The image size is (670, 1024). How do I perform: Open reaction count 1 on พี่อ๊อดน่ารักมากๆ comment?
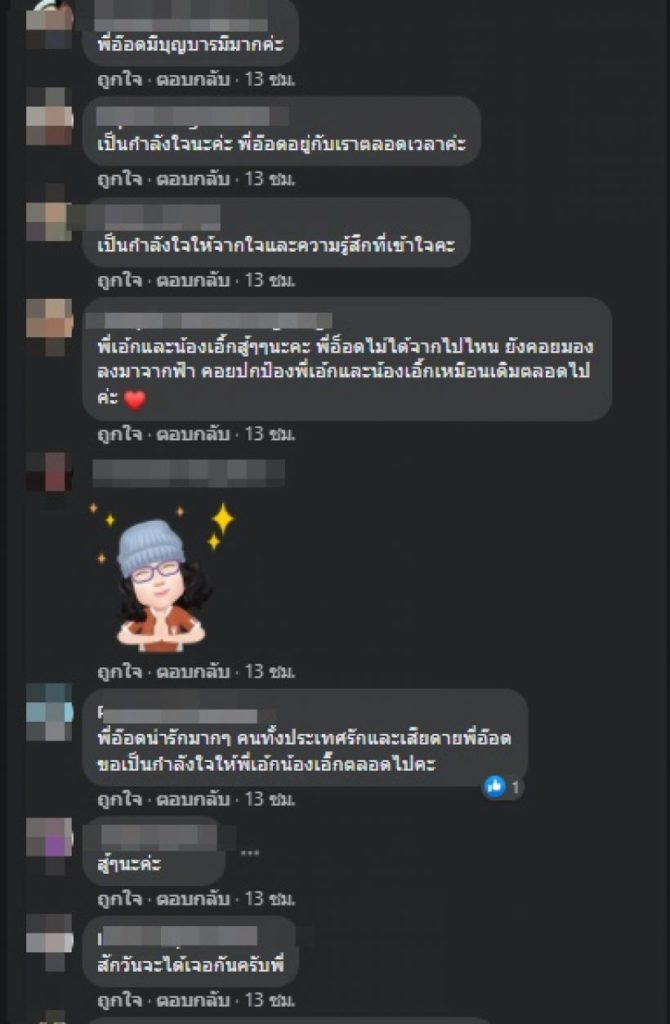point(515,788)
